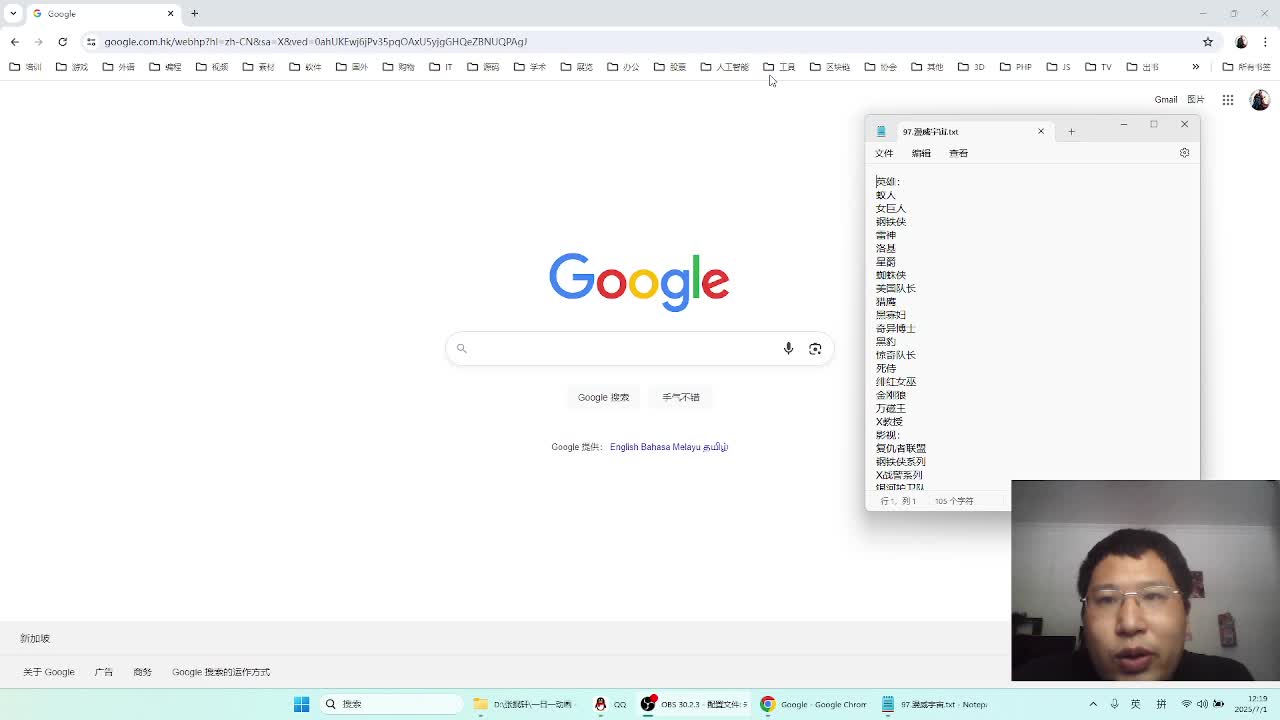The width and height of the screenshot is (1280, 720).
Task: Open the 关于 Google footer link
Action: tap(49, 672)
